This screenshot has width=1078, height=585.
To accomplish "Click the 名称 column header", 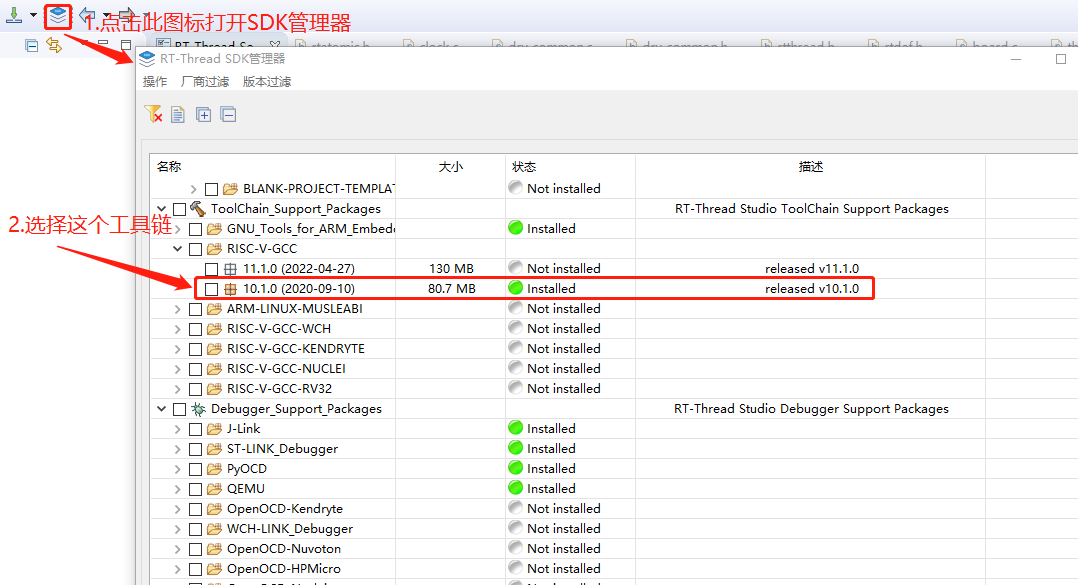I will [169, 166].
